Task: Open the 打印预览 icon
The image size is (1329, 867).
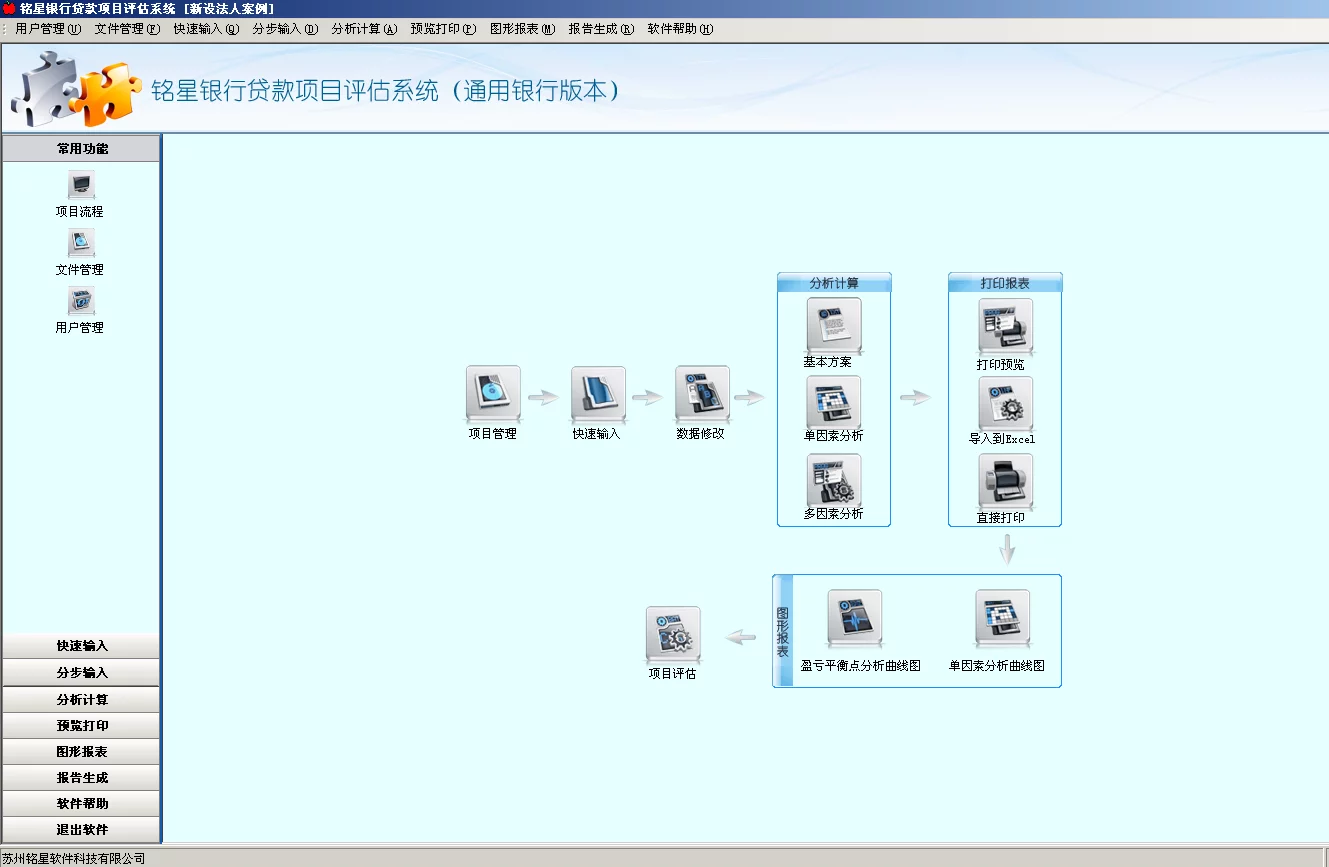Action: pos(1006,326)
